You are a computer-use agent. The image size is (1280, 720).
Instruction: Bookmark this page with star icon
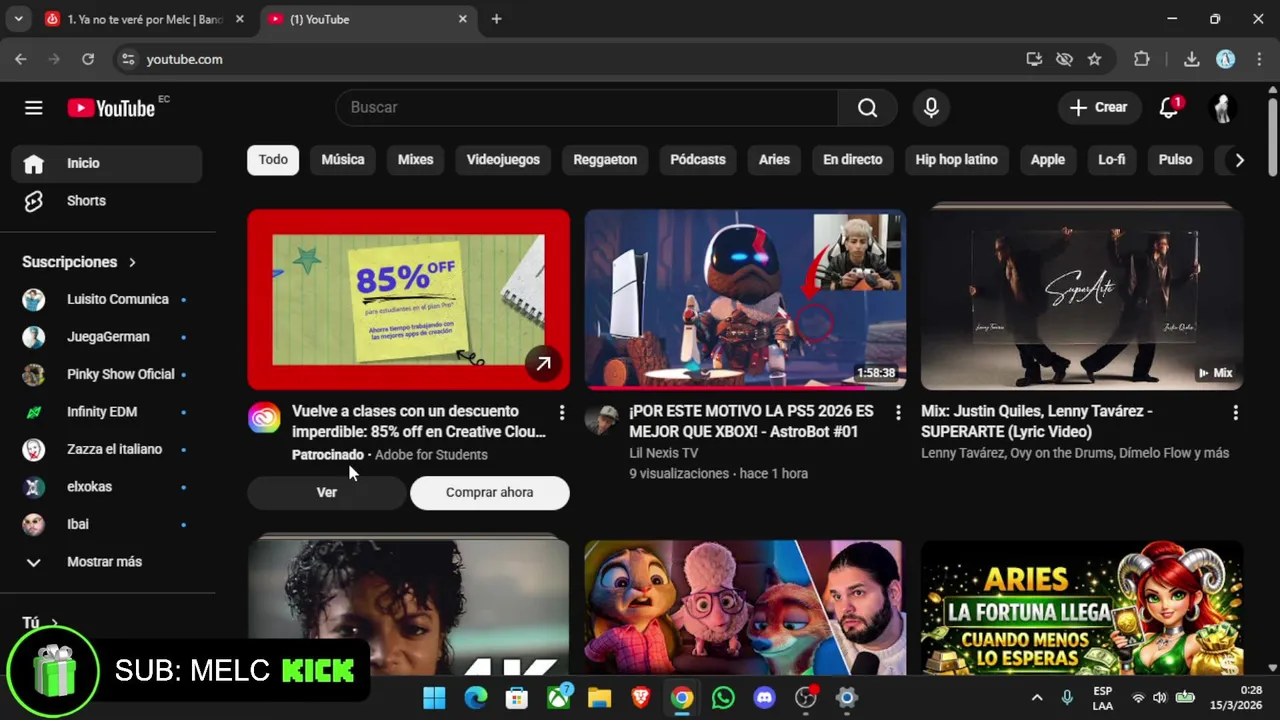coord(1094,59)
